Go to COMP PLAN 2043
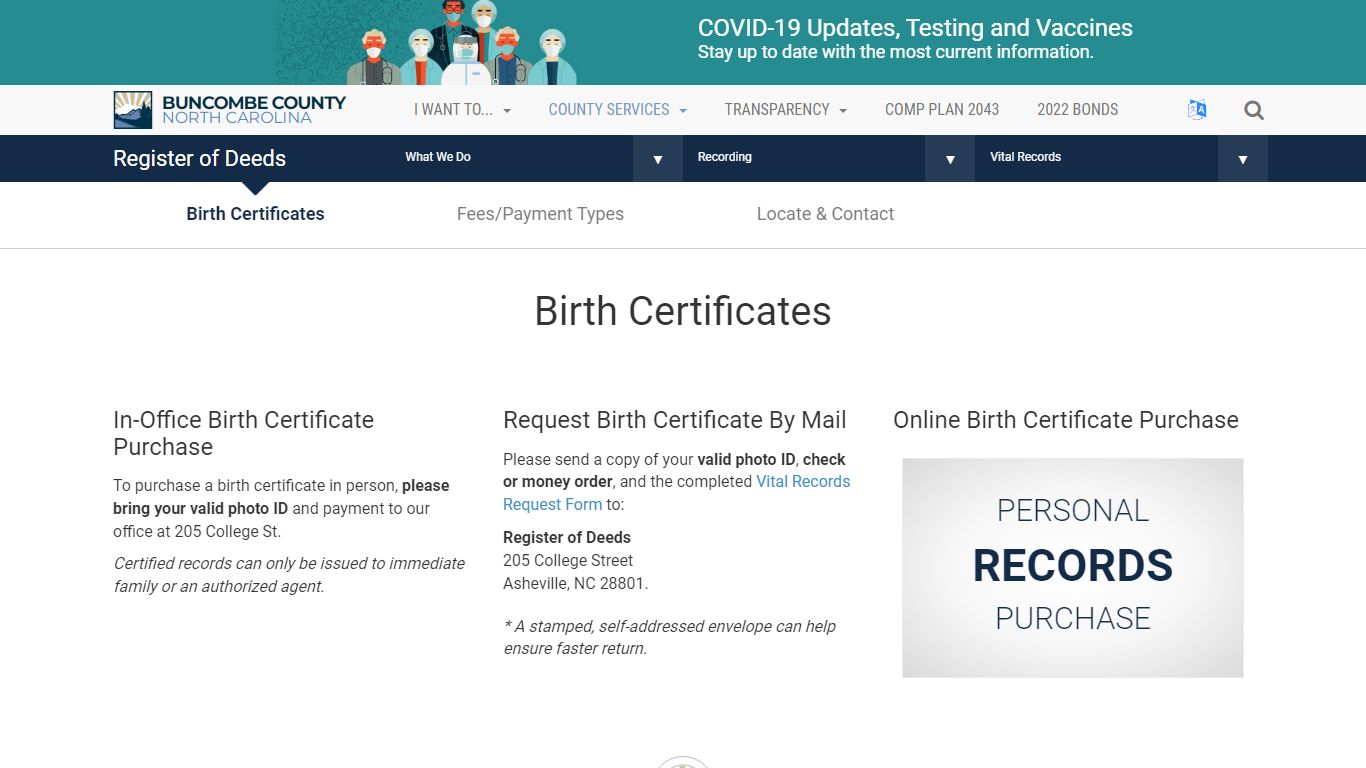 (x=942, y=110)
